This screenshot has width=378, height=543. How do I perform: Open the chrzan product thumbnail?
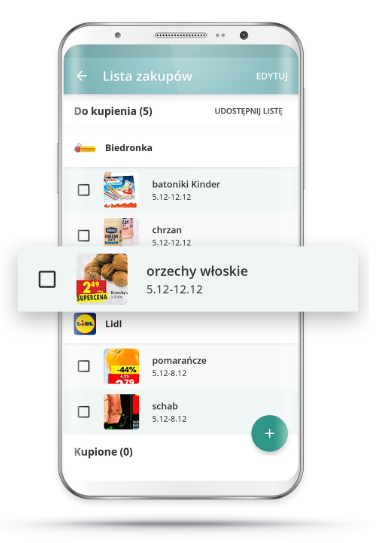coord(121,232)
